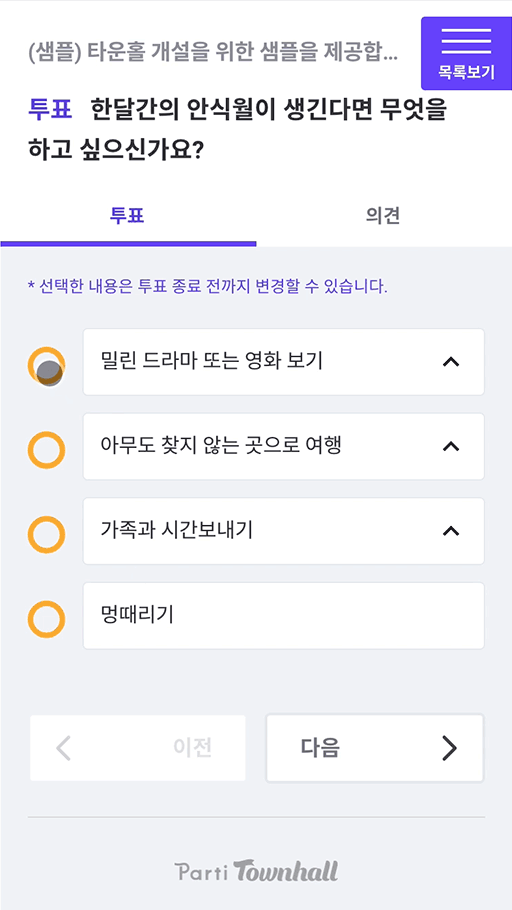
Task: Switch to the 투표 tab
Action: click(128, 216)
